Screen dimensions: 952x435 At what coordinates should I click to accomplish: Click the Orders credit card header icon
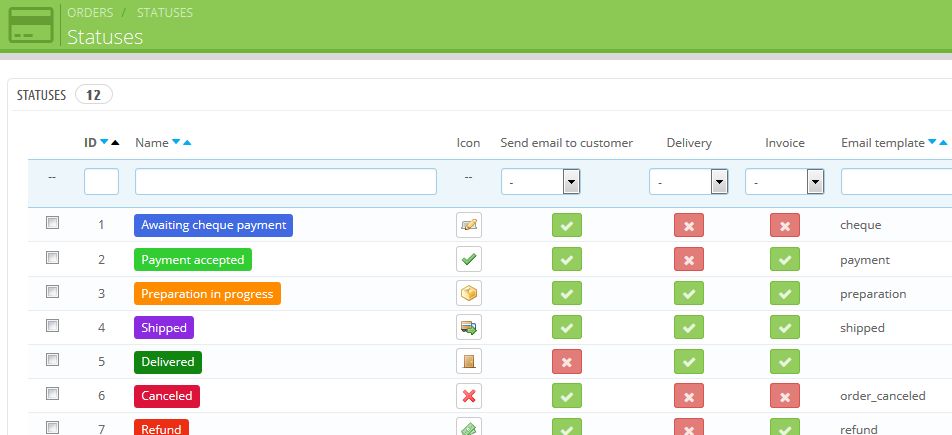tap(30, 25)
